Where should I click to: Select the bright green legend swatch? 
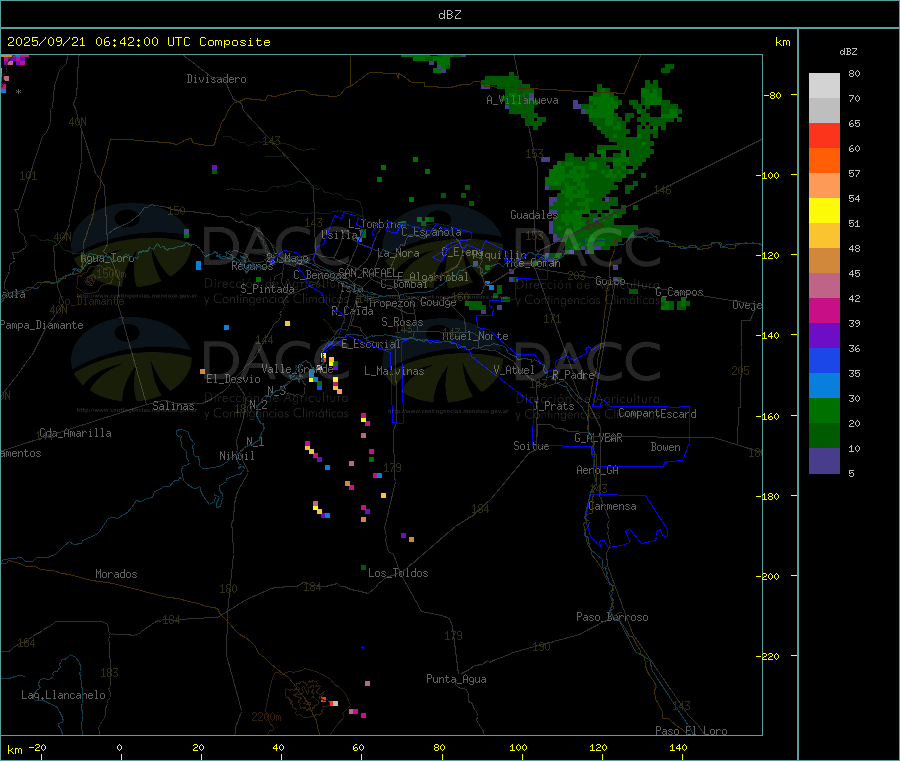pyautogui.click(x=824, y=410)
